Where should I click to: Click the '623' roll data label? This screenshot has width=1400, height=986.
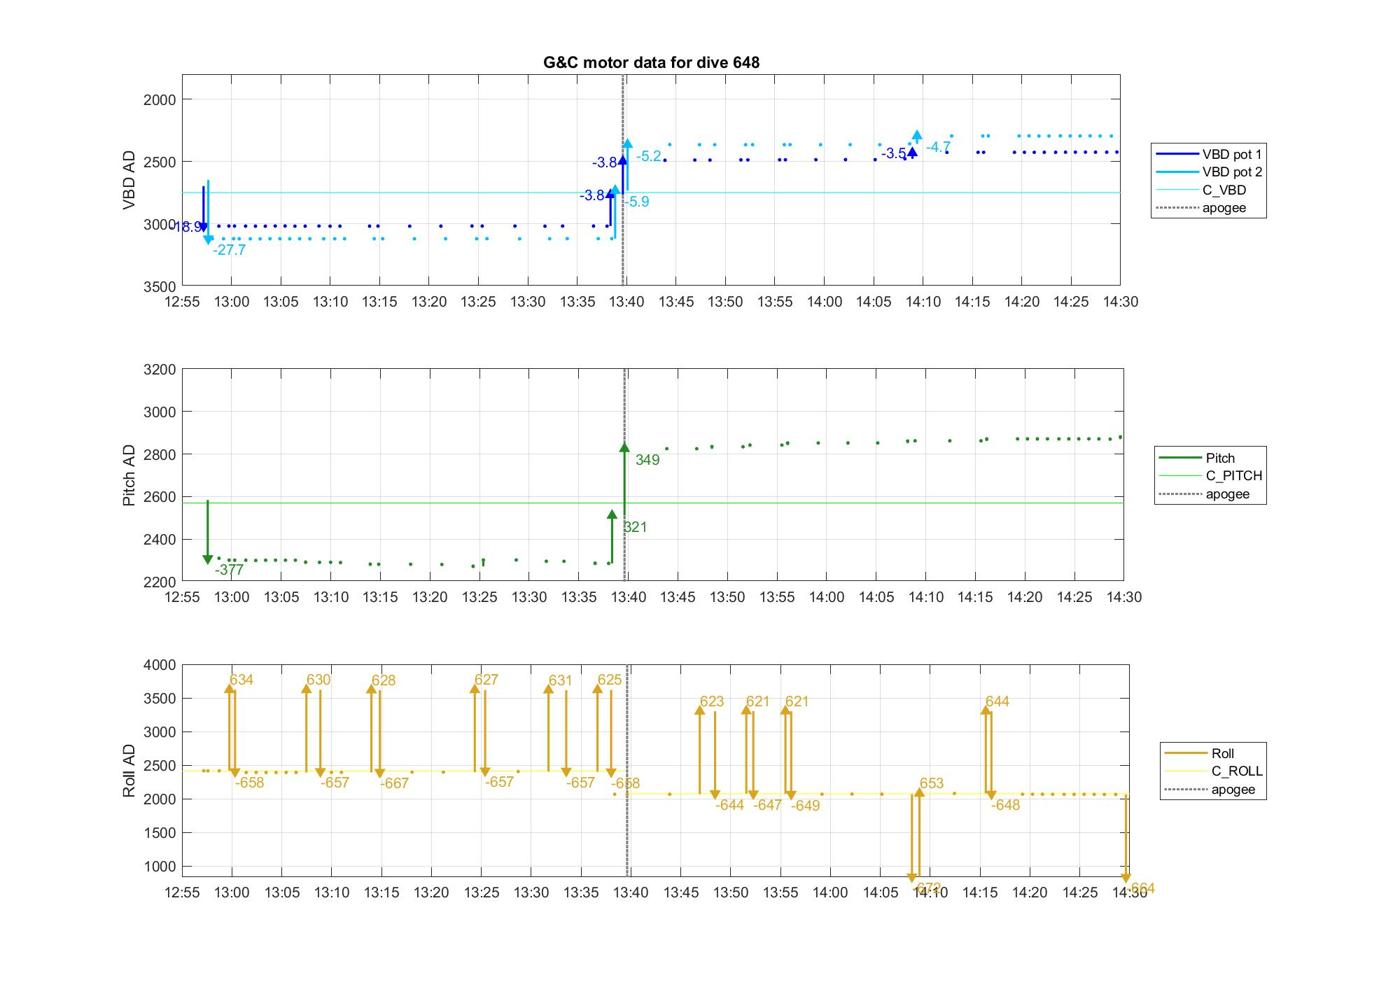tap(711, 702)
